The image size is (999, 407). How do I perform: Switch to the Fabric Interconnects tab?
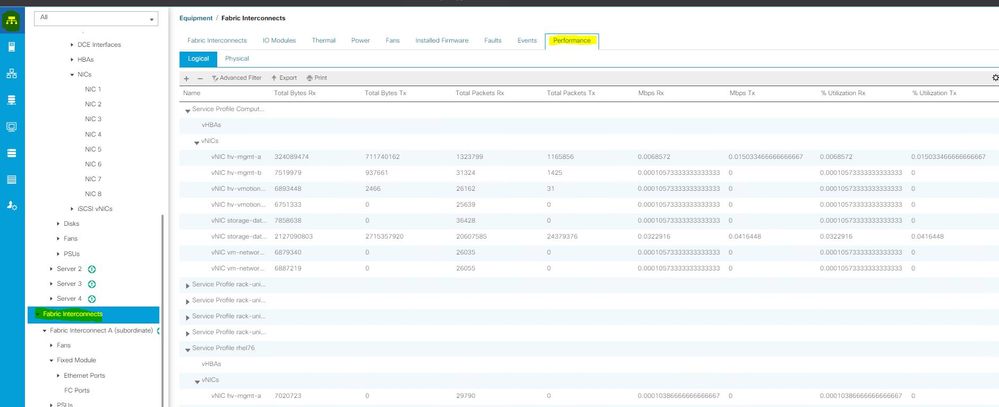click(x=217, y=40)
